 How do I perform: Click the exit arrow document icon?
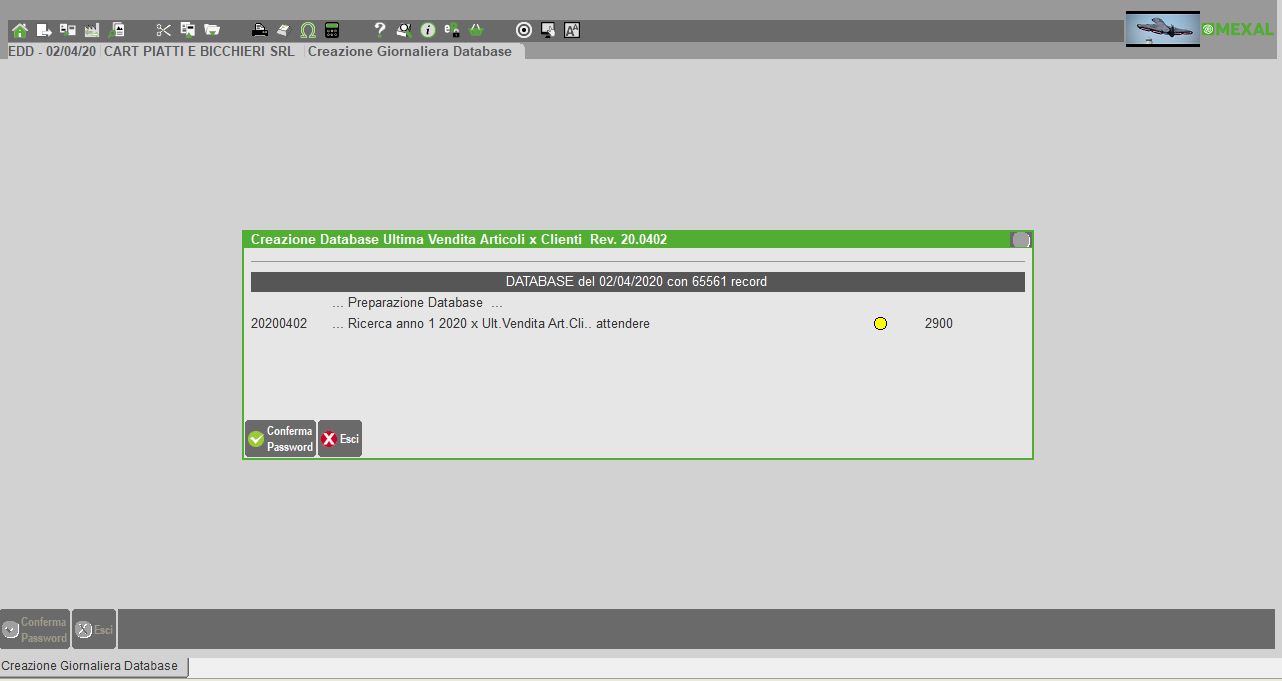[x=44, y=30]
